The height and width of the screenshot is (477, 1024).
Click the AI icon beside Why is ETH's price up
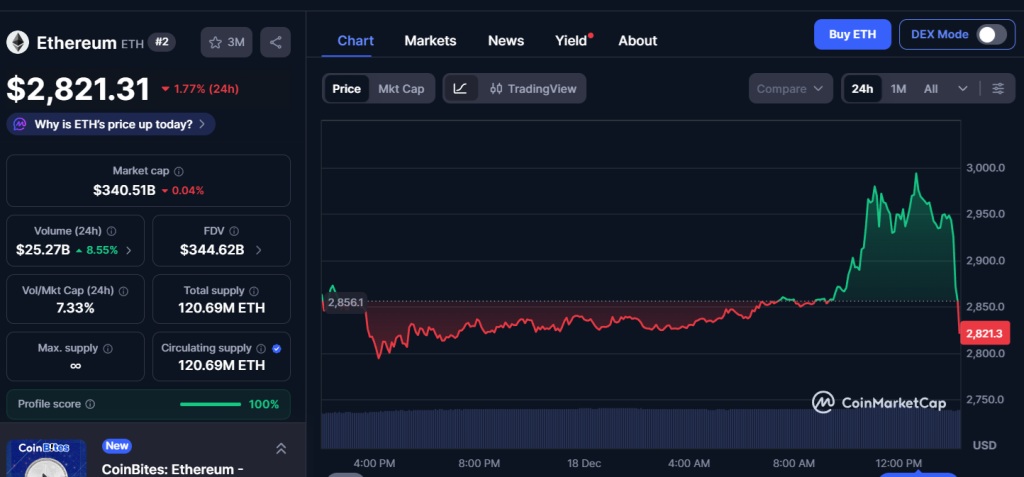click(20, 124)
